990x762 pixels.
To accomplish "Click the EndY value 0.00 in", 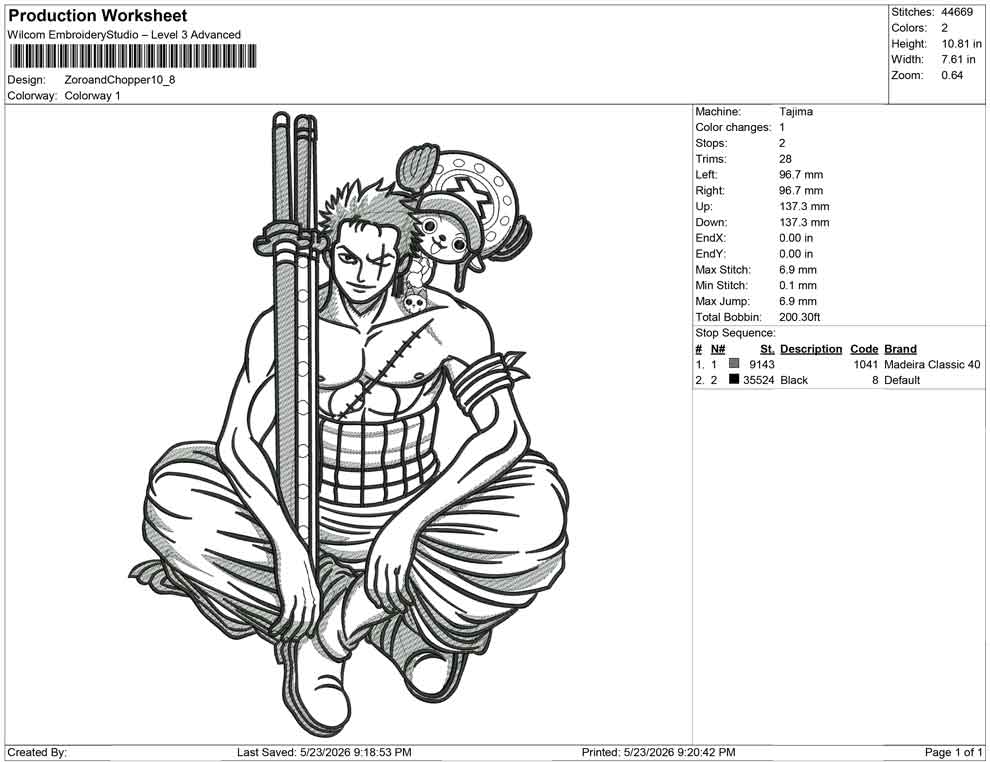I will 796,254.
